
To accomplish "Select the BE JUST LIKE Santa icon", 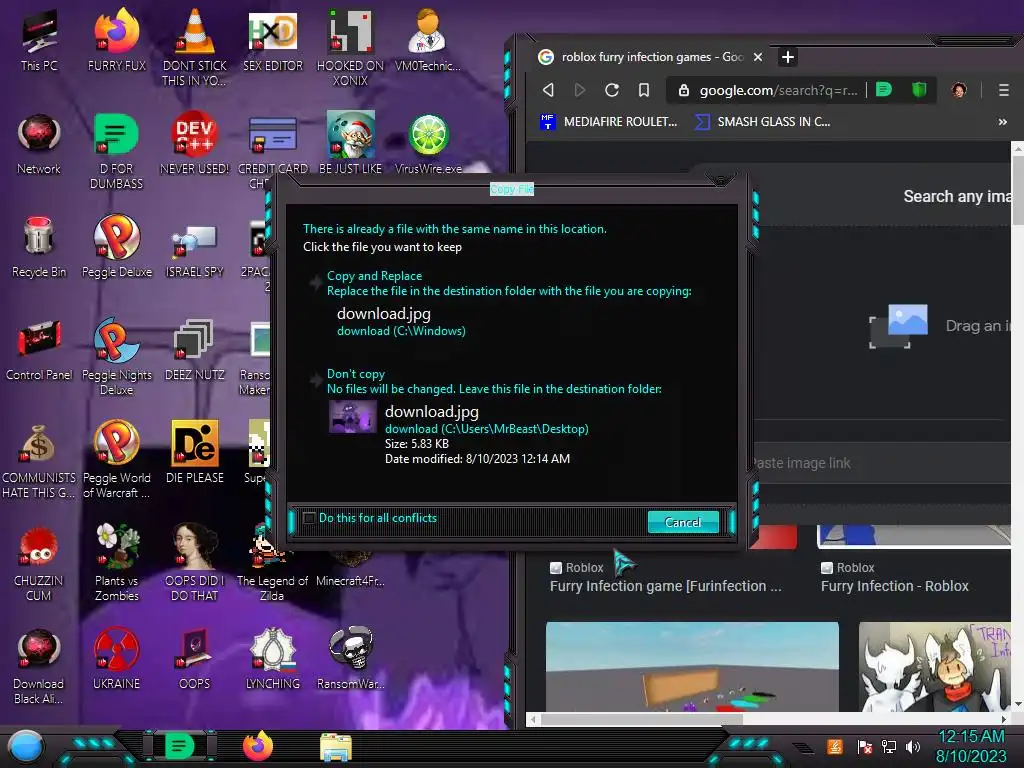I will (350, 144).
